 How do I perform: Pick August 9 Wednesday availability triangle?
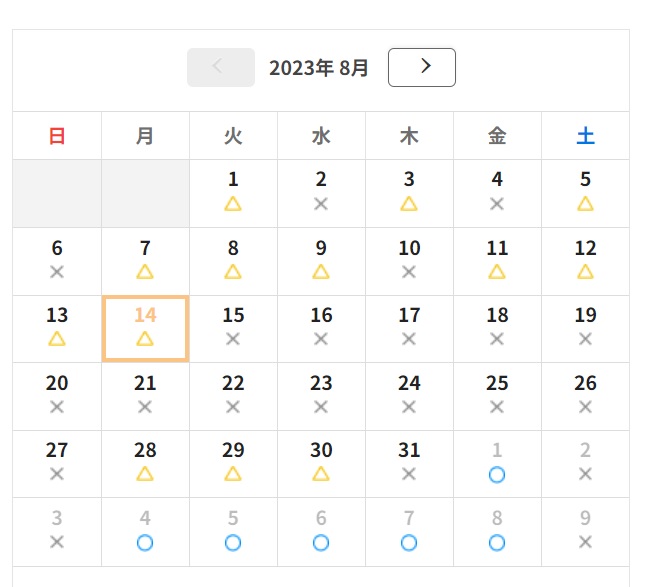click(x=321, y=272)
